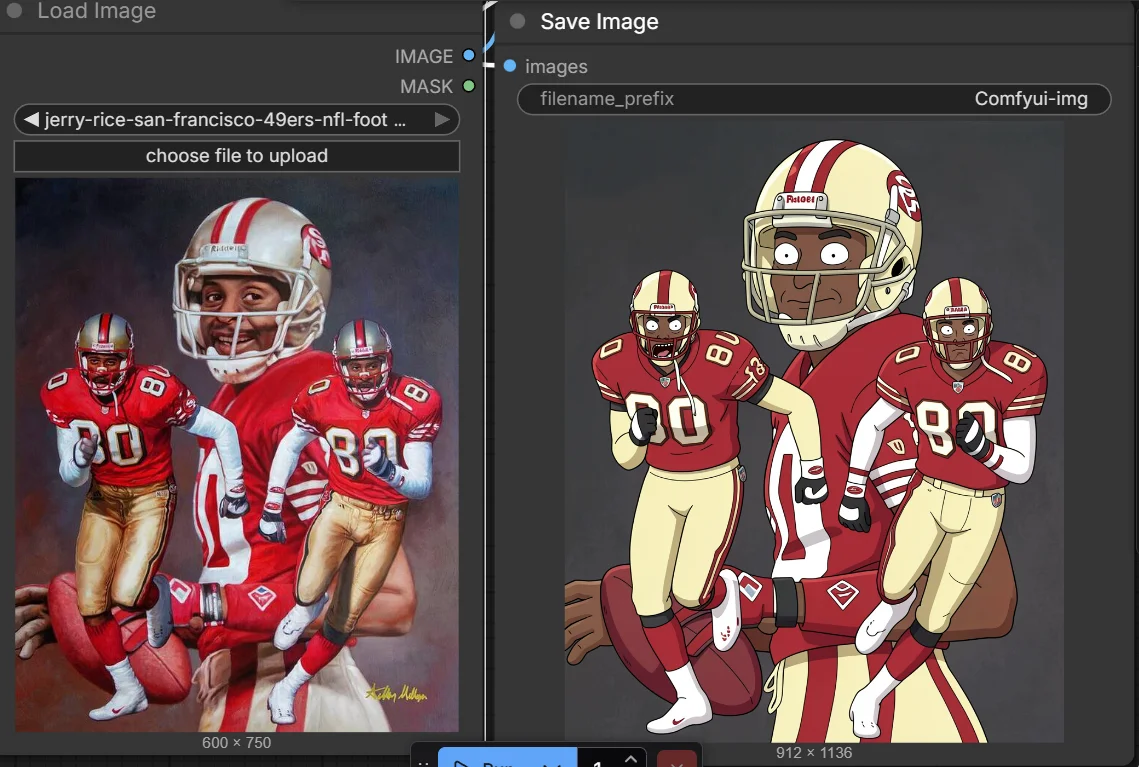Open the jerry-rice image file selector
The width and height of the screenshot is (1139, 767).
click(x=237, y=119)
